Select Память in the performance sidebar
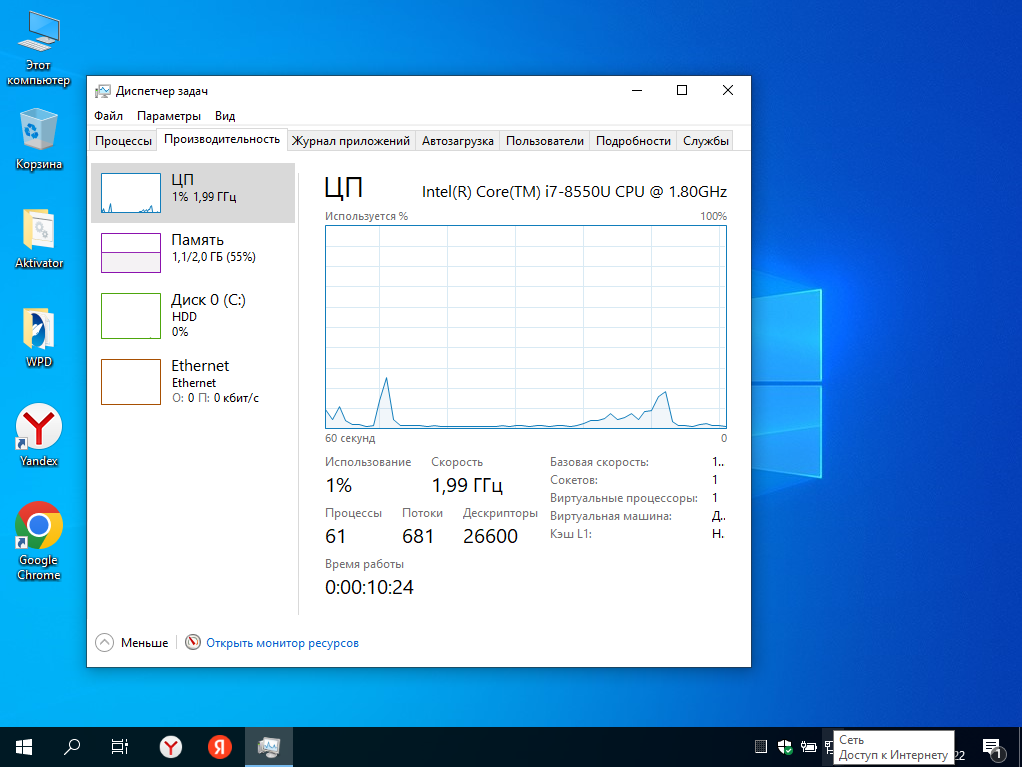The width and height of the screenshot is (1022, 767). [x=193, y=253]
